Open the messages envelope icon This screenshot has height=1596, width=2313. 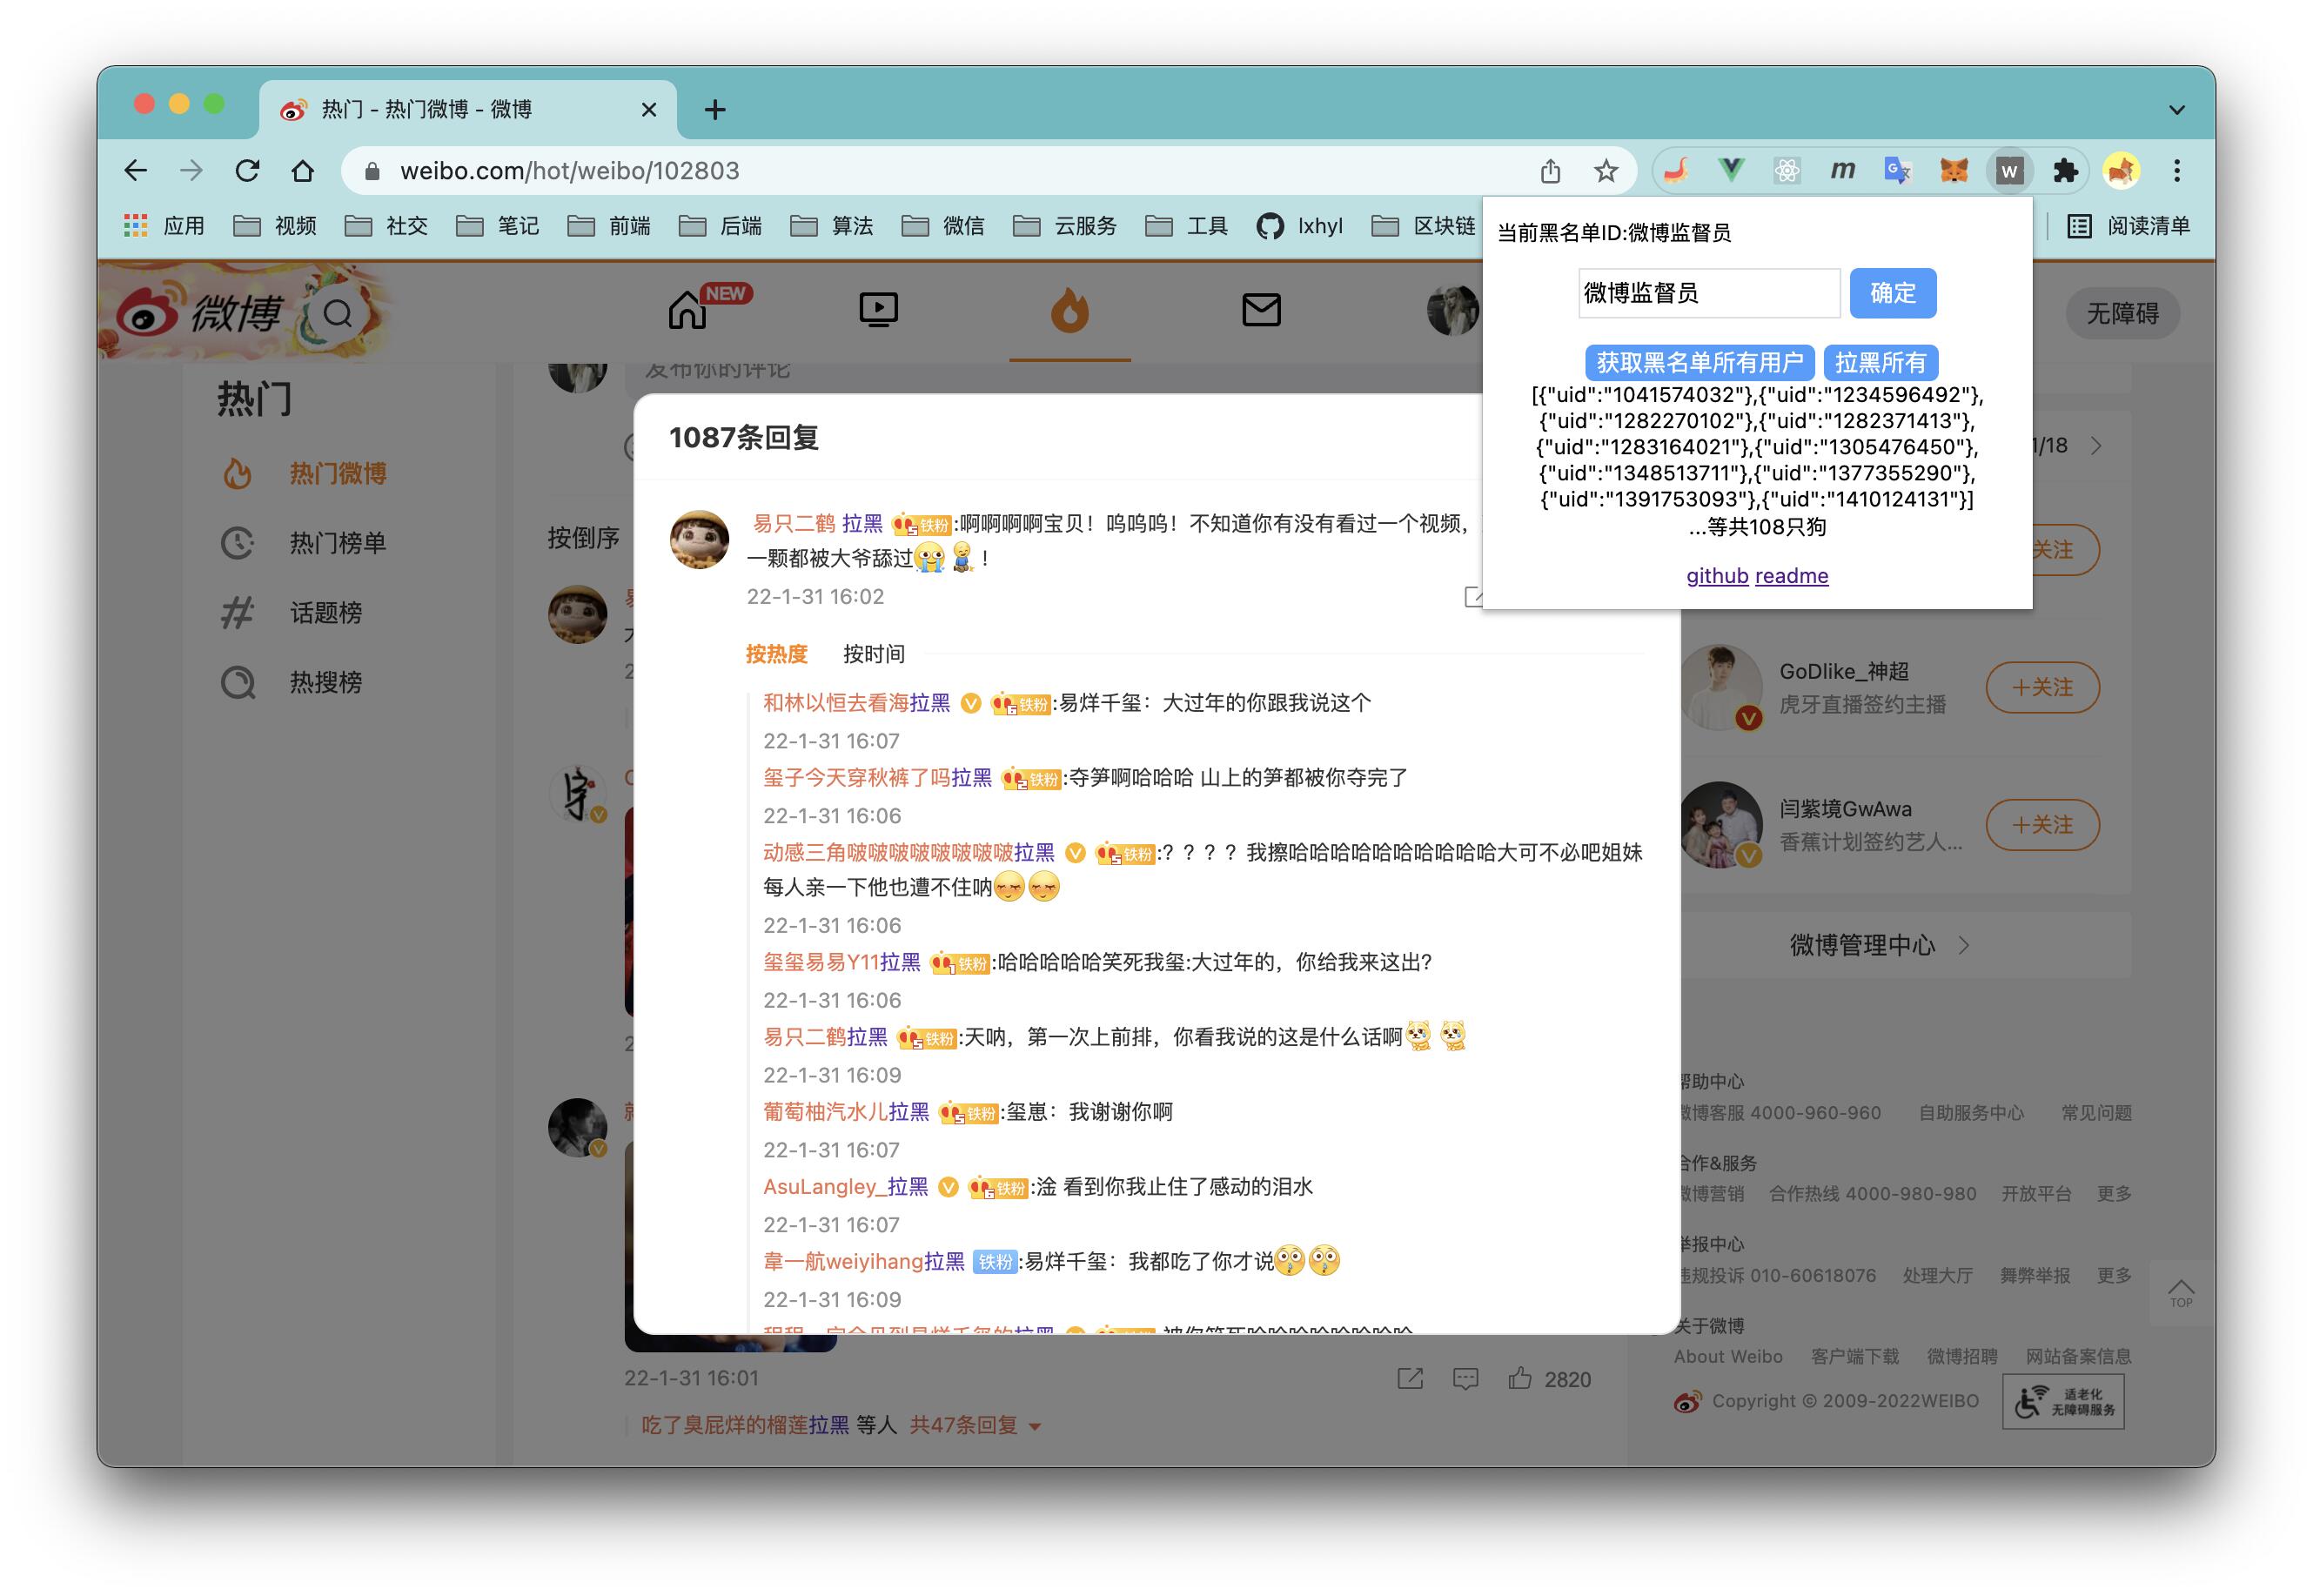coord(1260,310)
